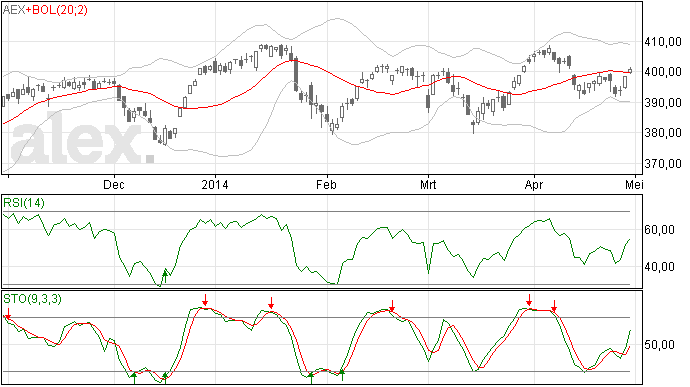Click the 400,00 price axis label
The image size is (690, 387).
663,72
